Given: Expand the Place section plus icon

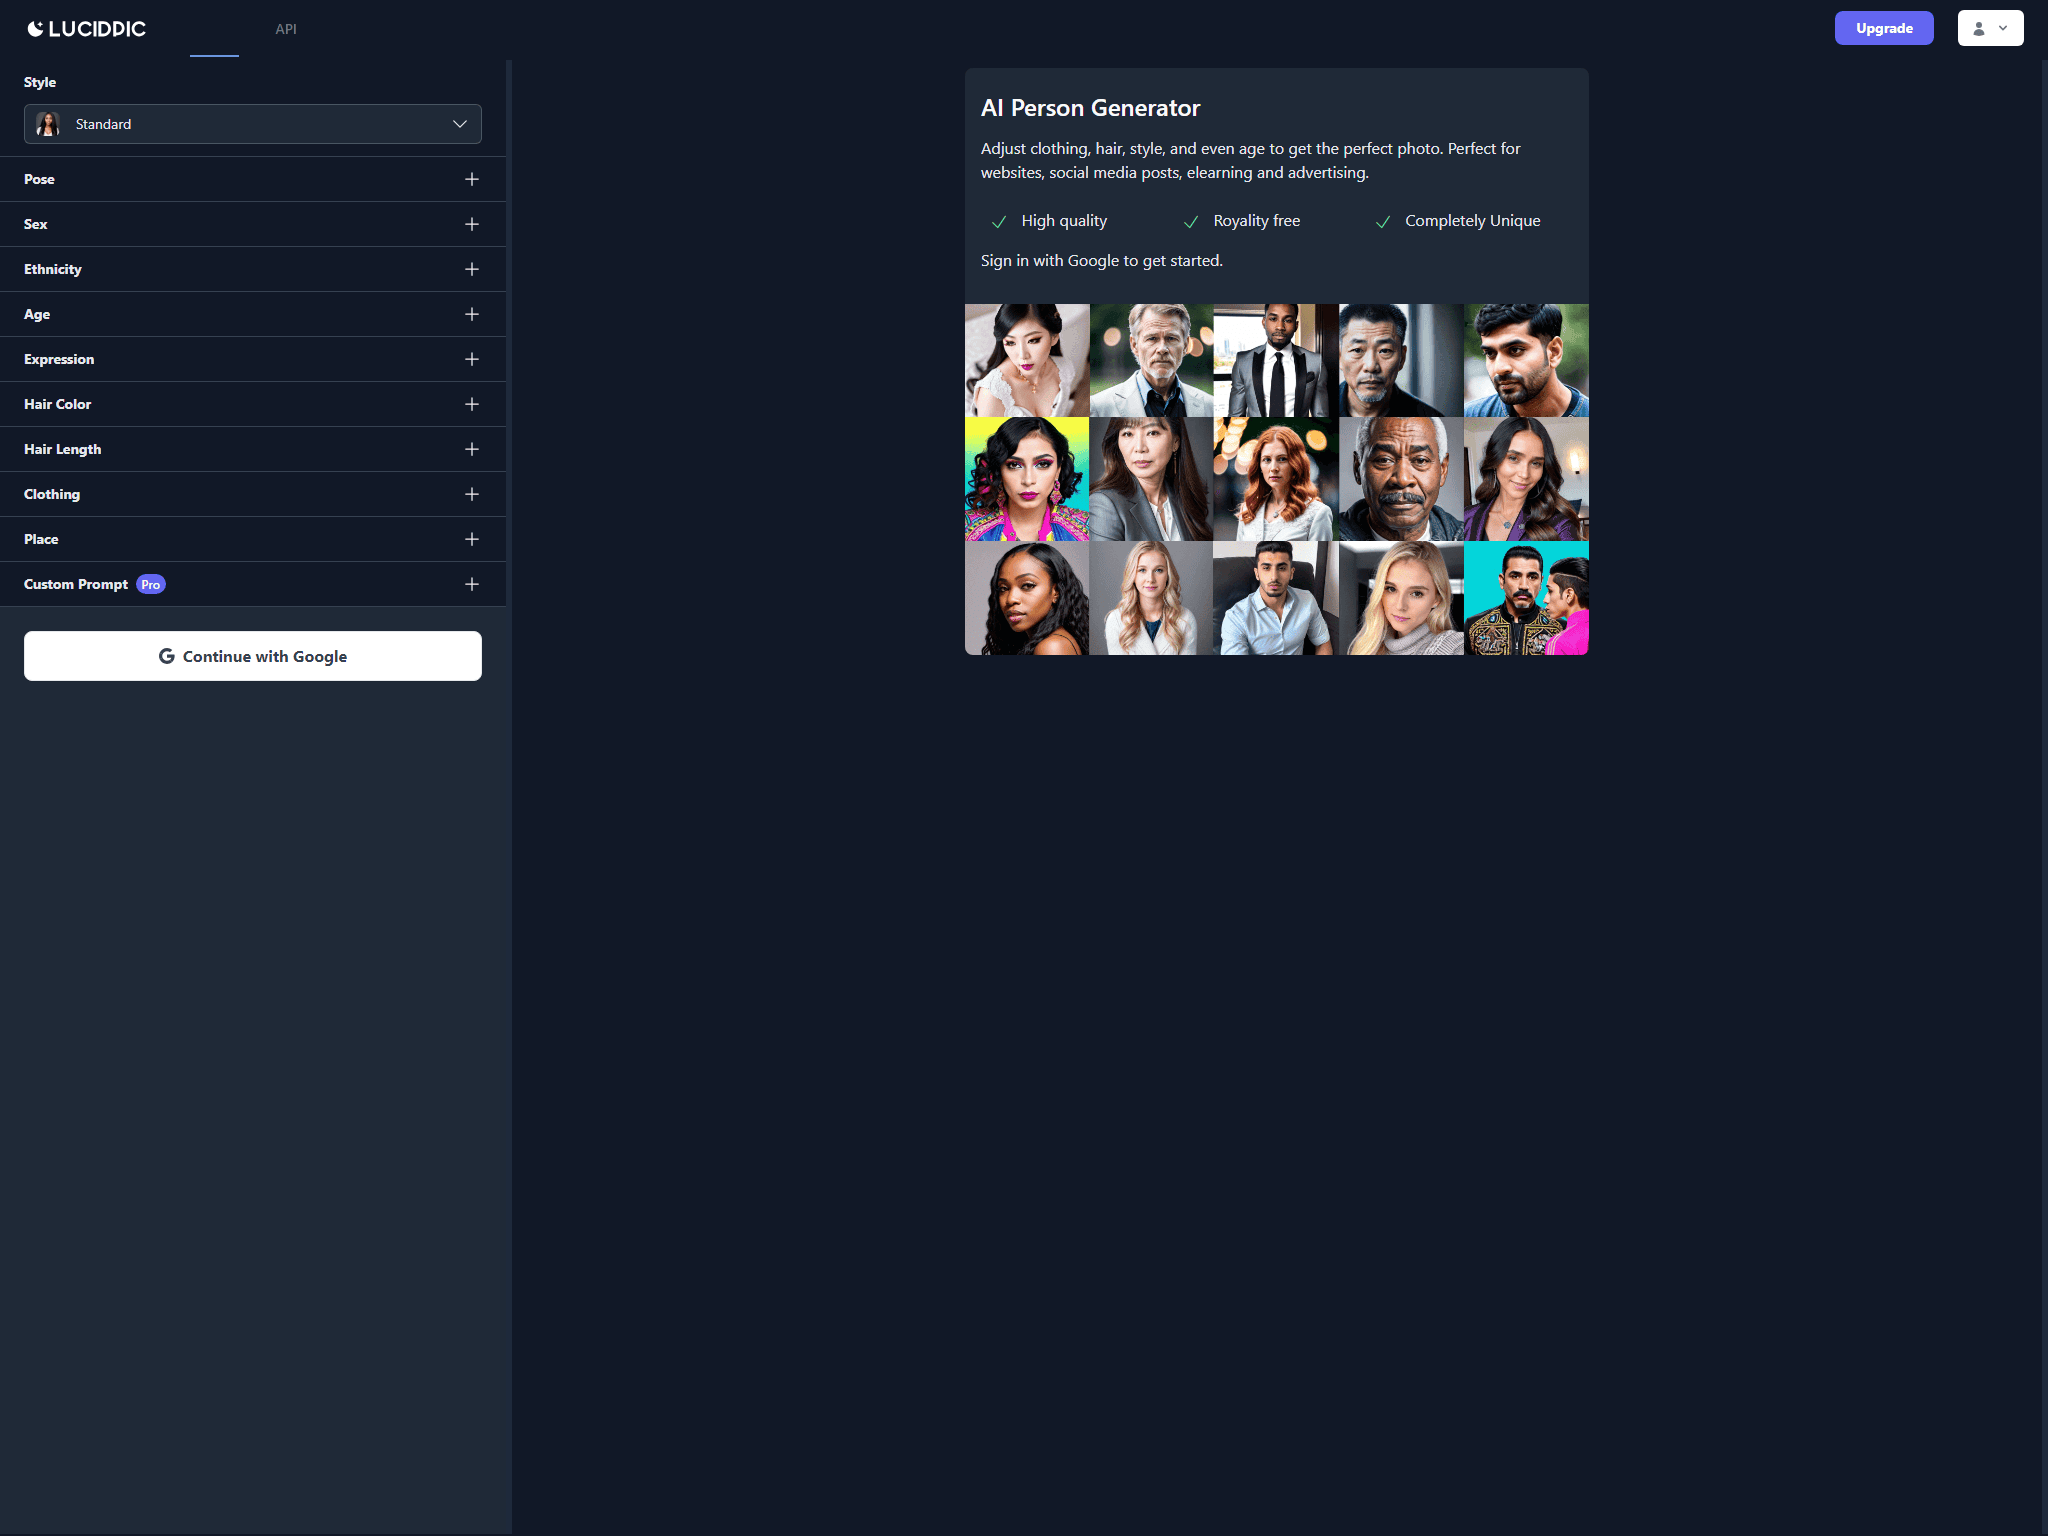Looking at the screenshot, I should [x=472, y=539].
